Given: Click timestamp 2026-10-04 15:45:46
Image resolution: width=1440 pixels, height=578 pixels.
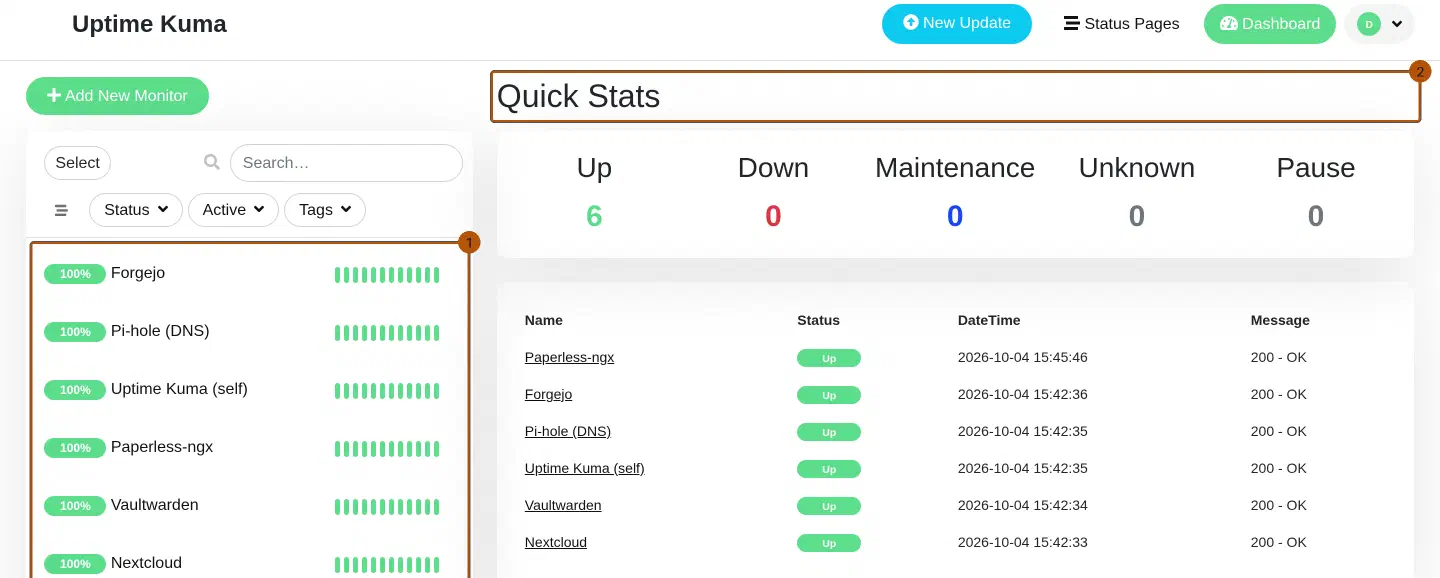Looking at the screenshot, I should coord(1023,357).
